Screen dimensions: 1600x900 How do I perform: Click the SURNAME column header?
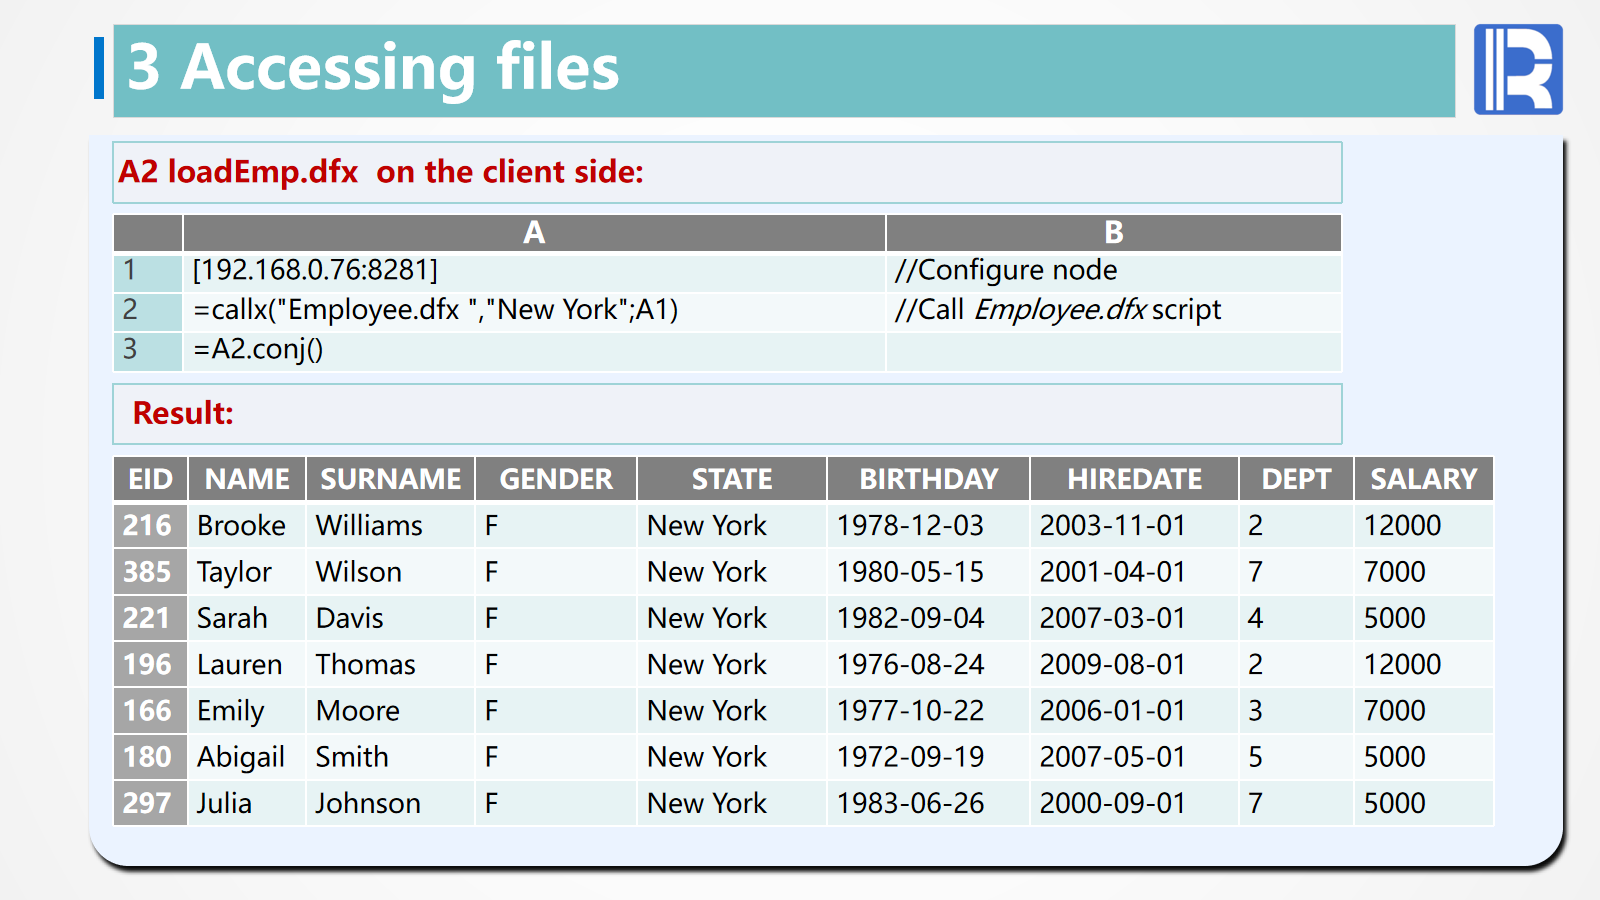390,479
